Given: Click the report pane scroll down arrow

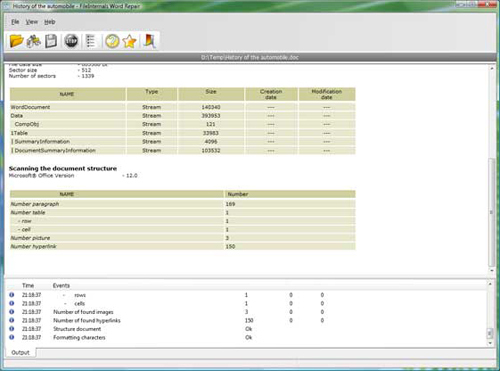Looking at the screenshot, I should click(492, 271).
